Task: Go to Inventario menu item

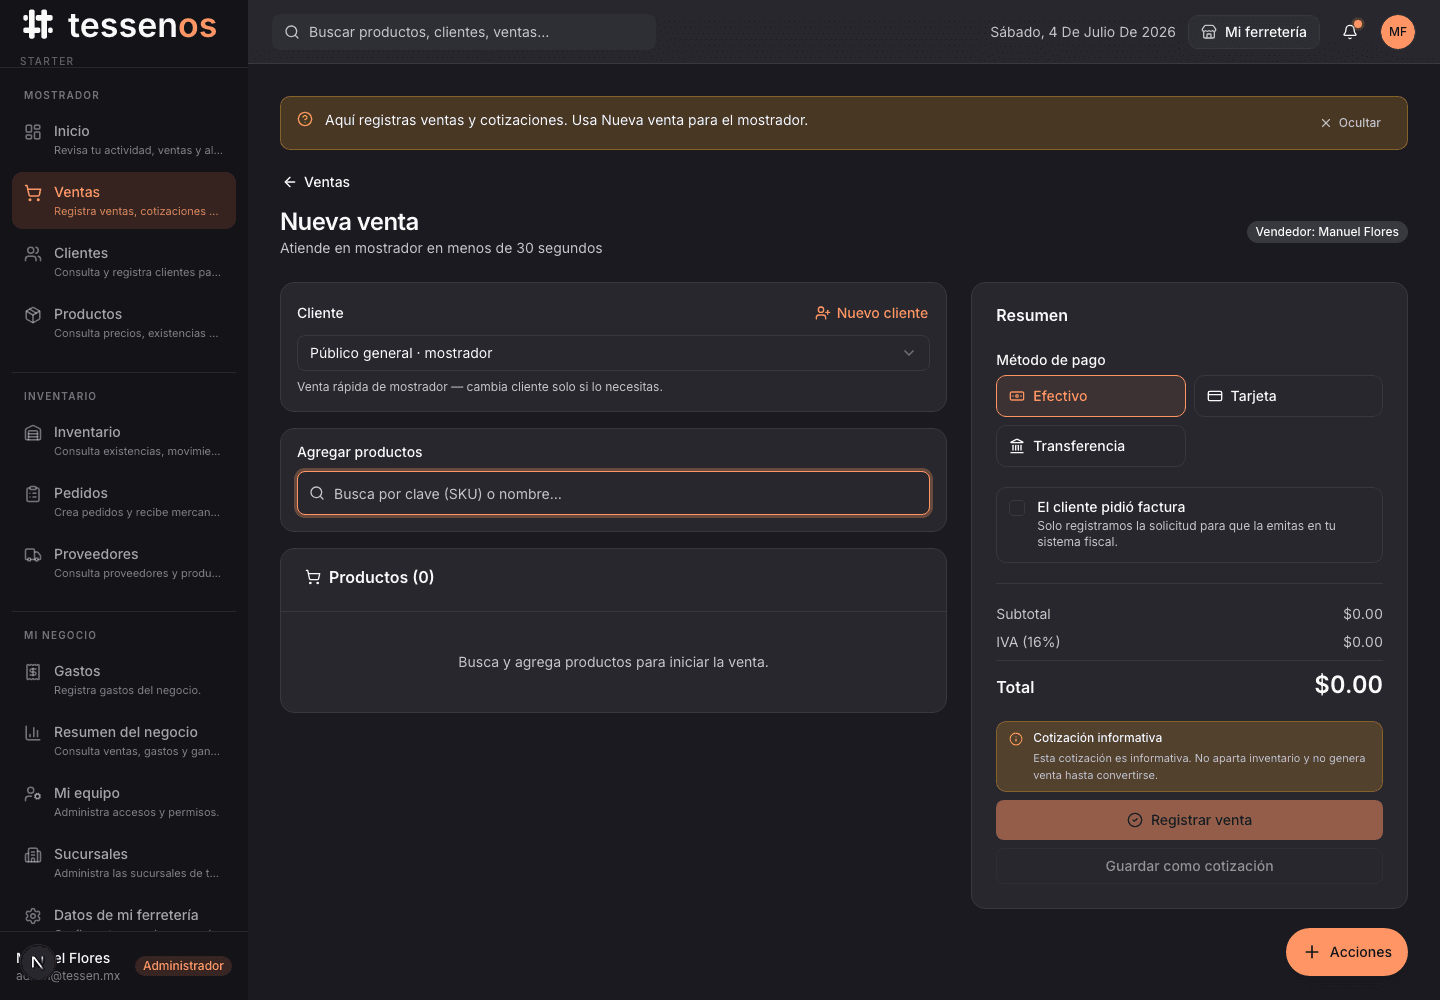Action: pyautogui.click(x=124, y=441)
